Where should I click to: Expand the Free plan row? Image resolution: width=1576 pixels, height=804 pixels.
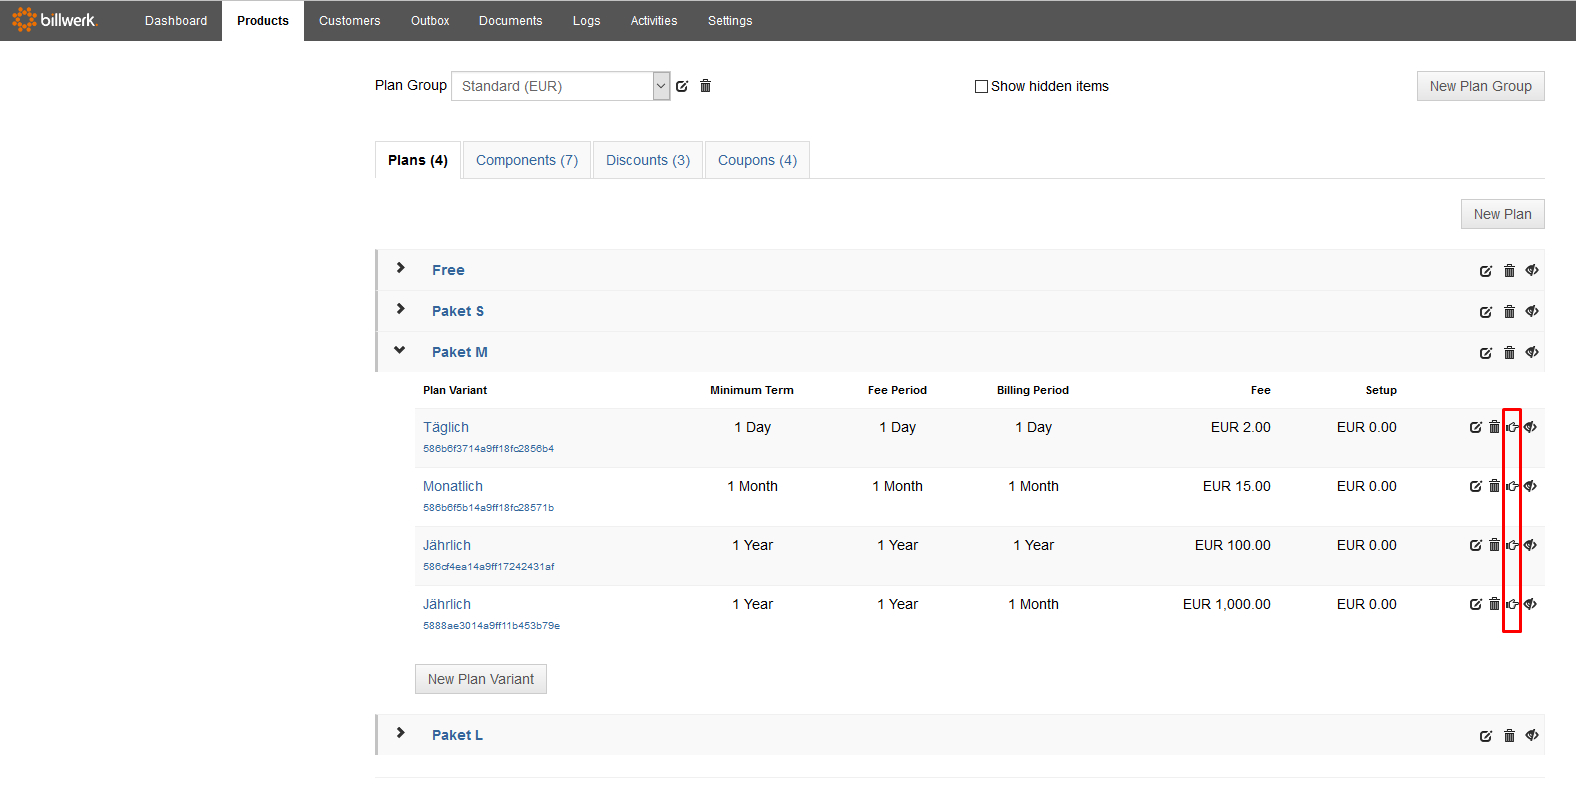400,268
